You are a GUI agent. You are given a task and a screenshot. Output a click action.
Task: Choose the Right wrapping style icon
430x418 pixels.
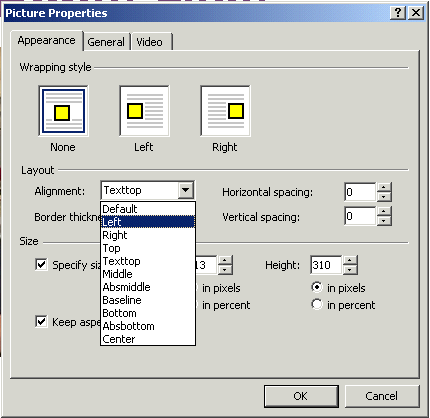[225, 111]
